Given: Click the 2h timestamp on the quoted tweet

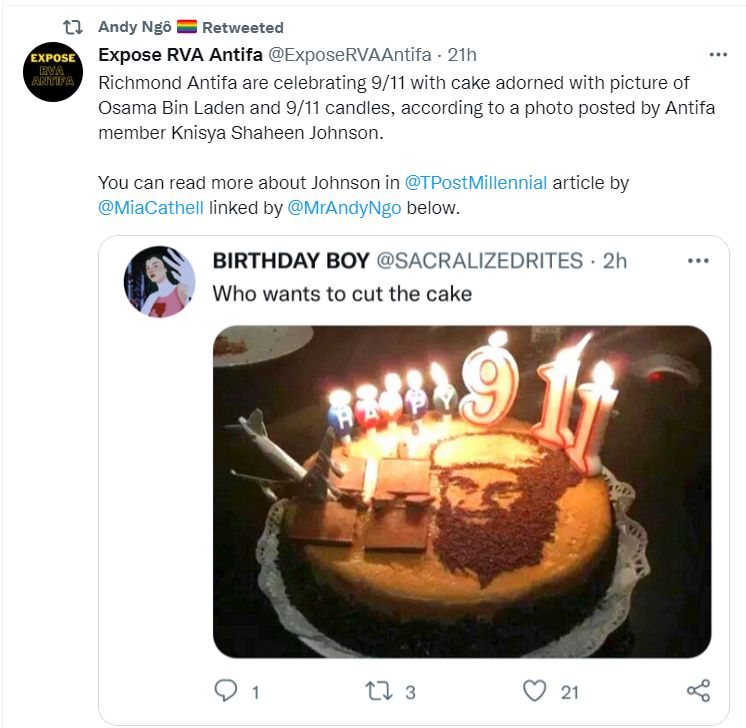Looking at the screenshot, I should 614,261.
